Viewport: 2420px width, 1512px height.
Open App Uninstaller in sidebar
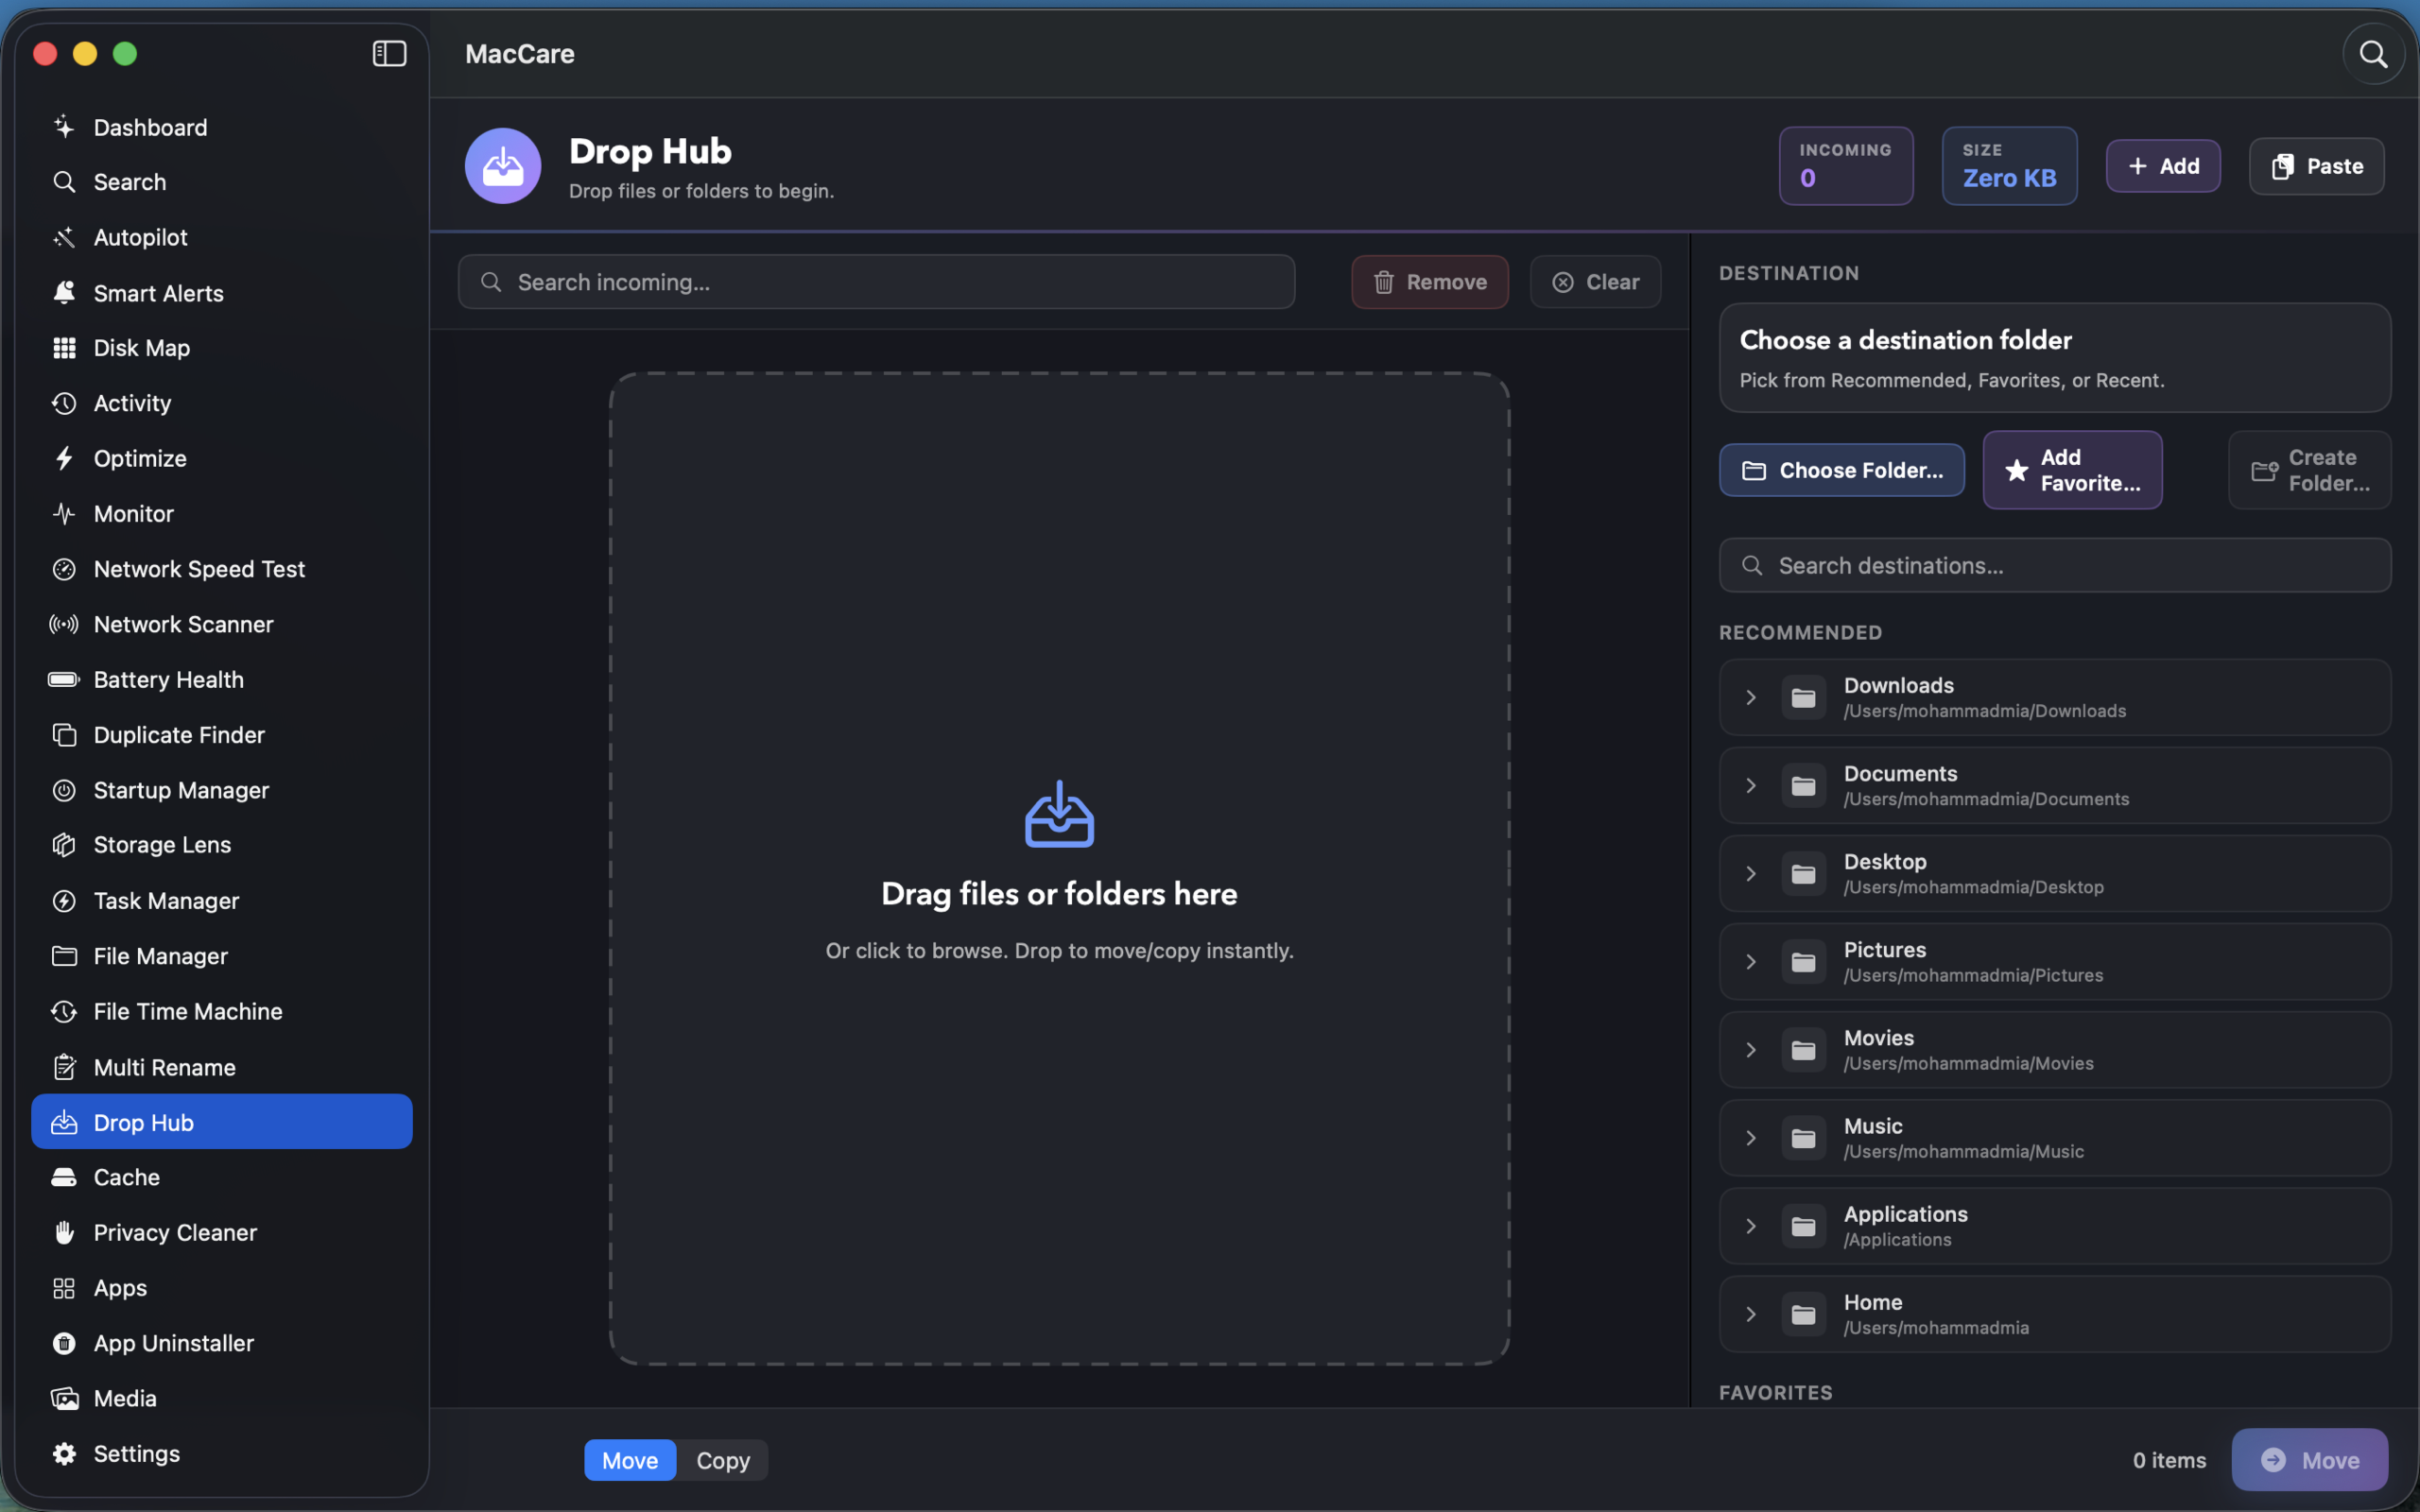(222, 1344)
